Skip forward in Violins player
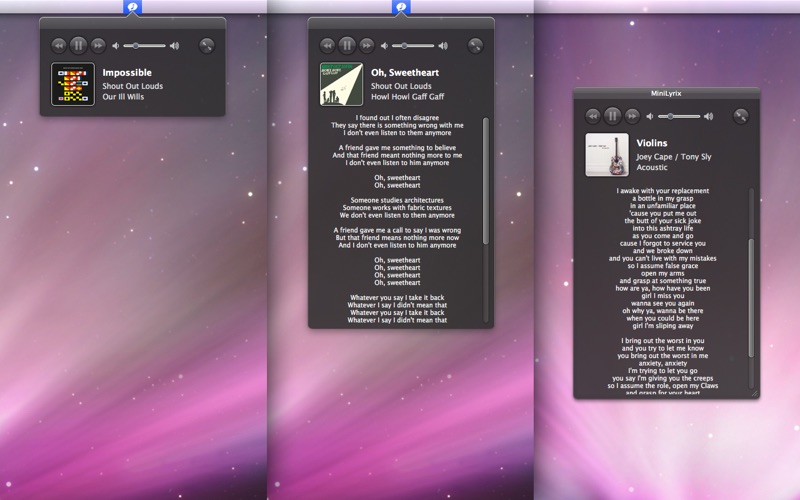 tap(632, 116)
